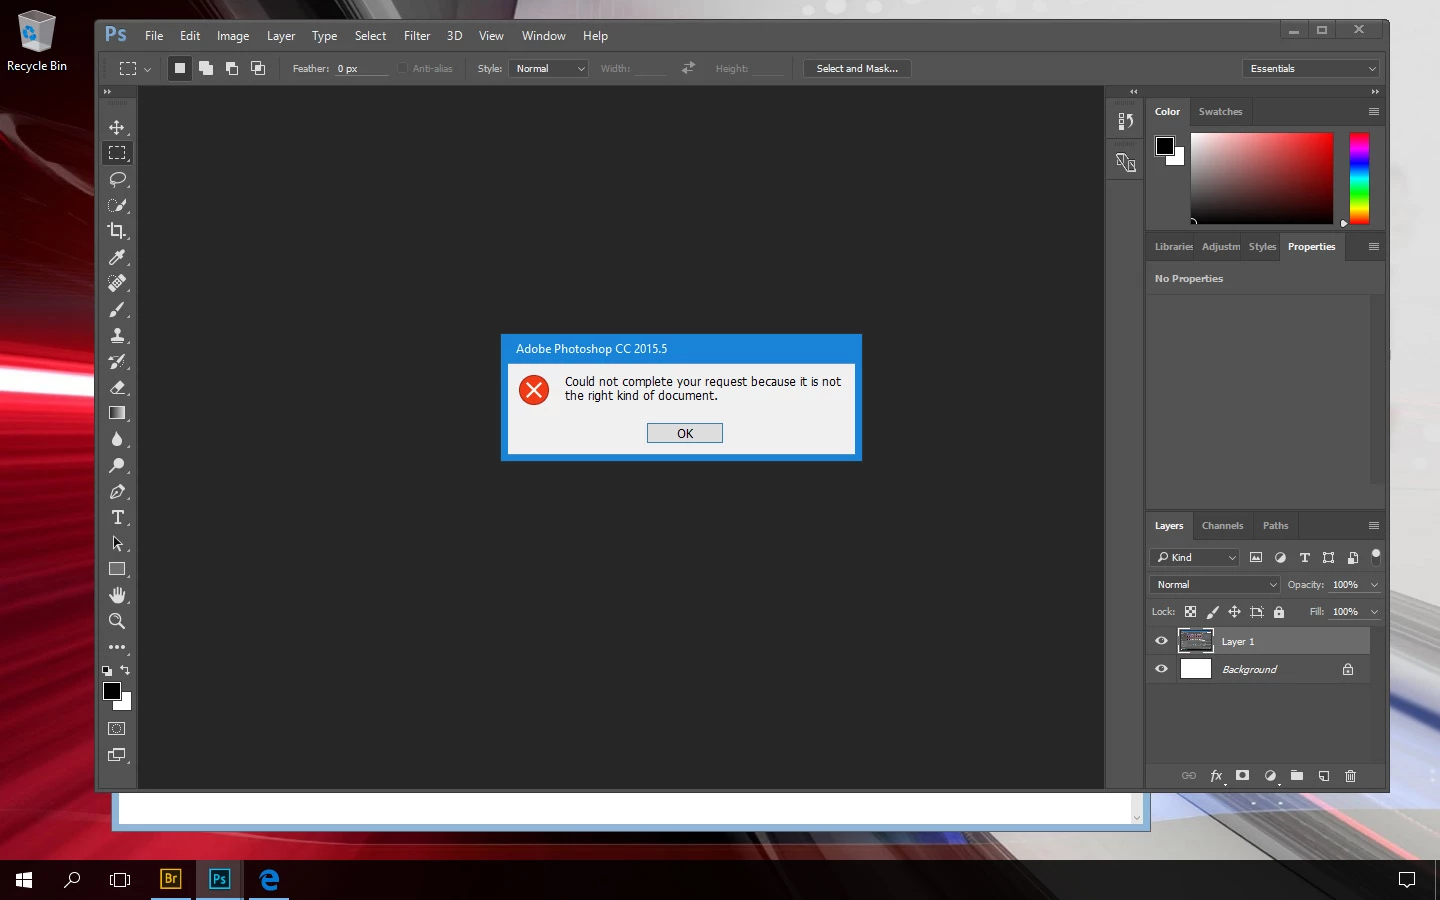Viewport: 1440px width, 900px height.
Task: Select the Clone Stamp tool
Action: pyautogui.click(x=117, y=335)
